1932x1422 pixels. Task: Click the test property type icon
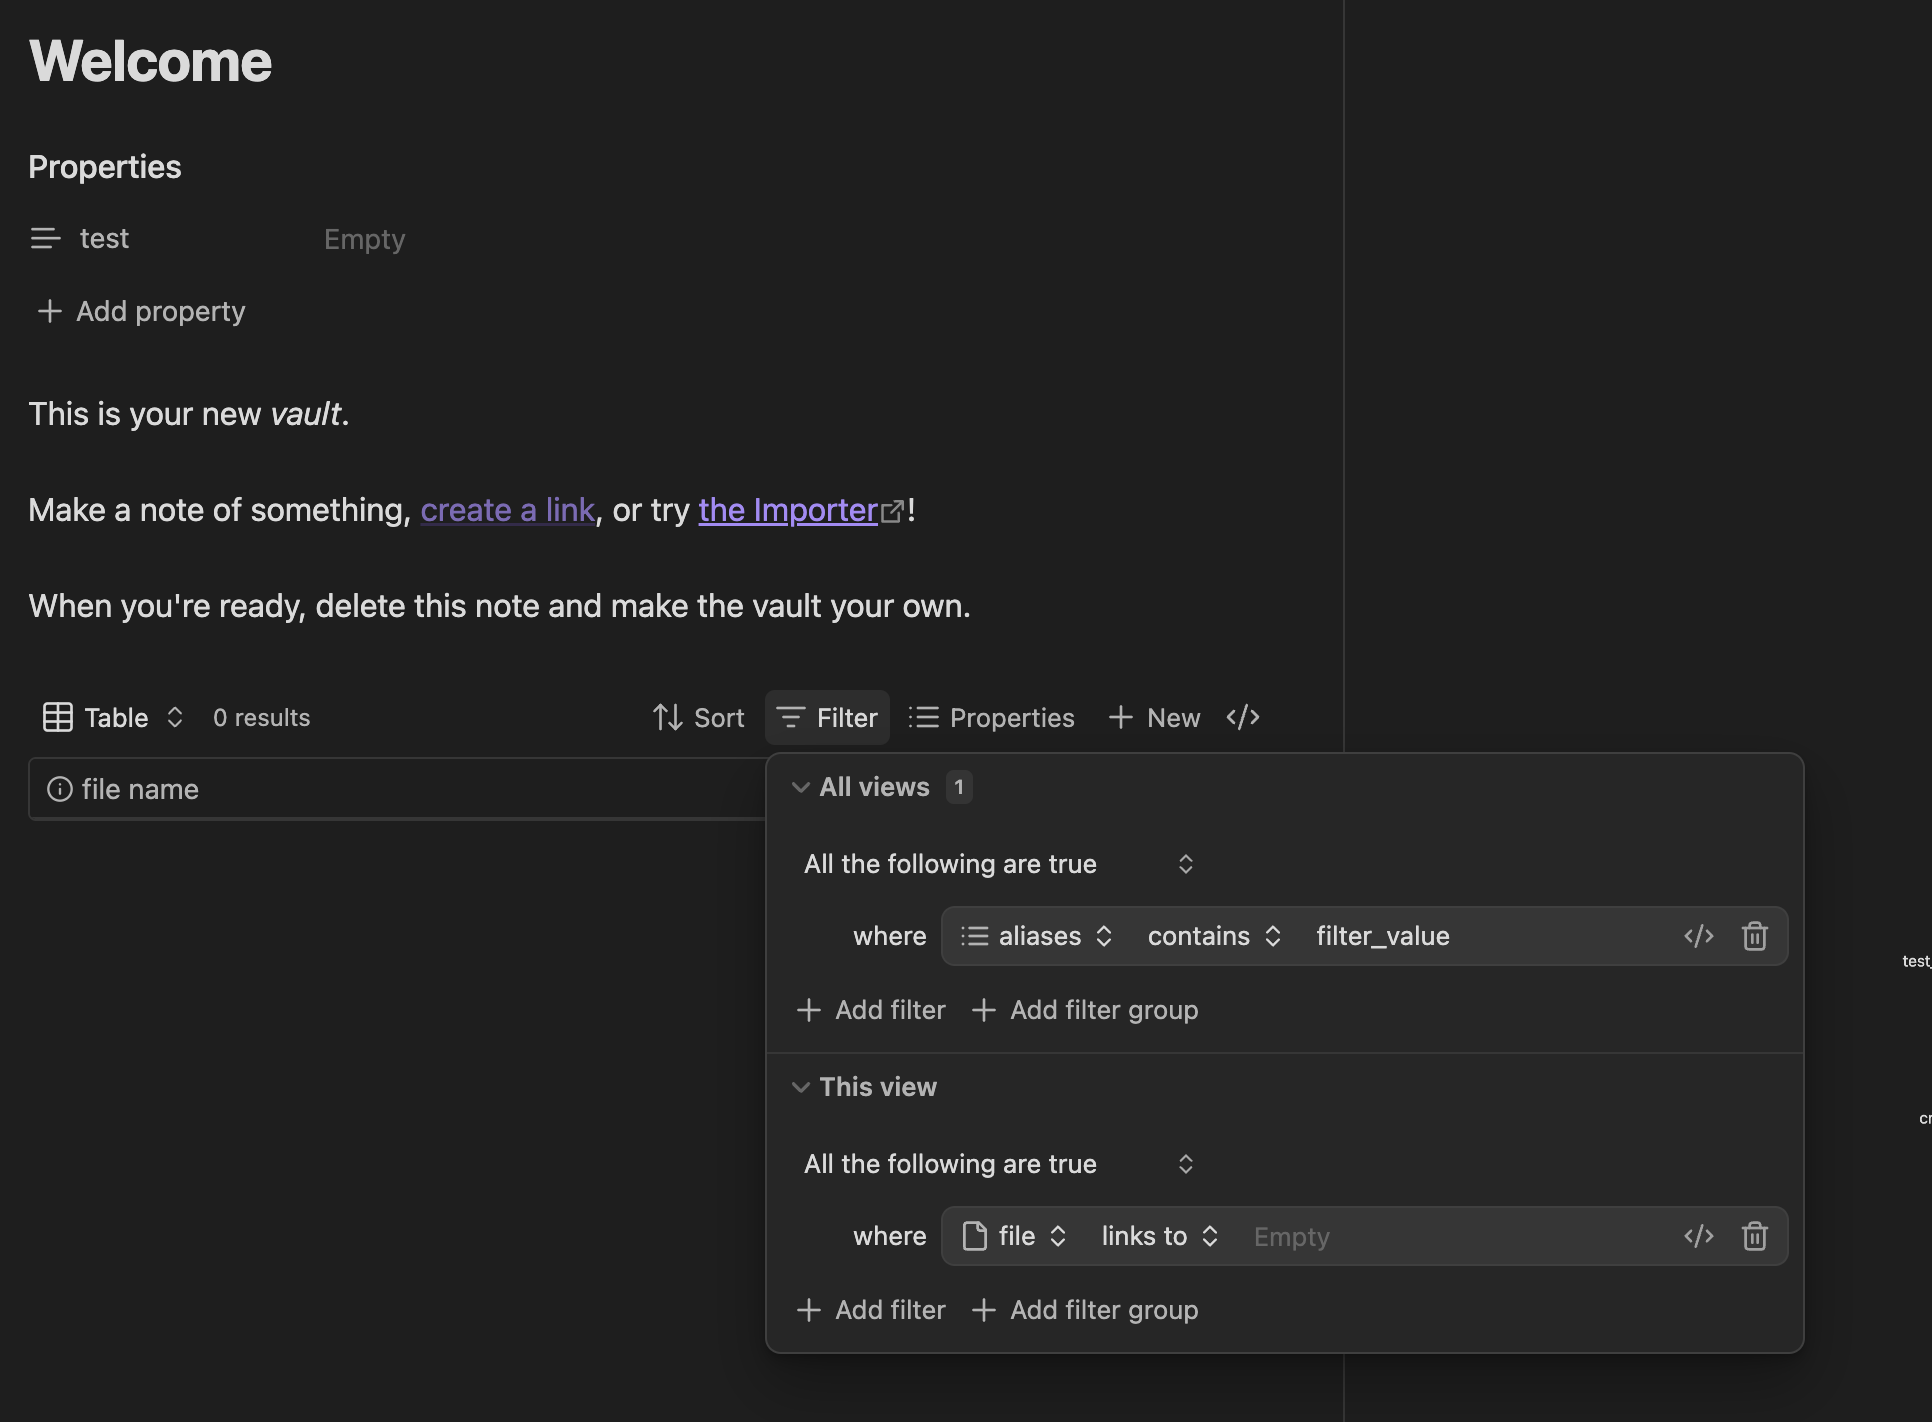tap(45, 238)
